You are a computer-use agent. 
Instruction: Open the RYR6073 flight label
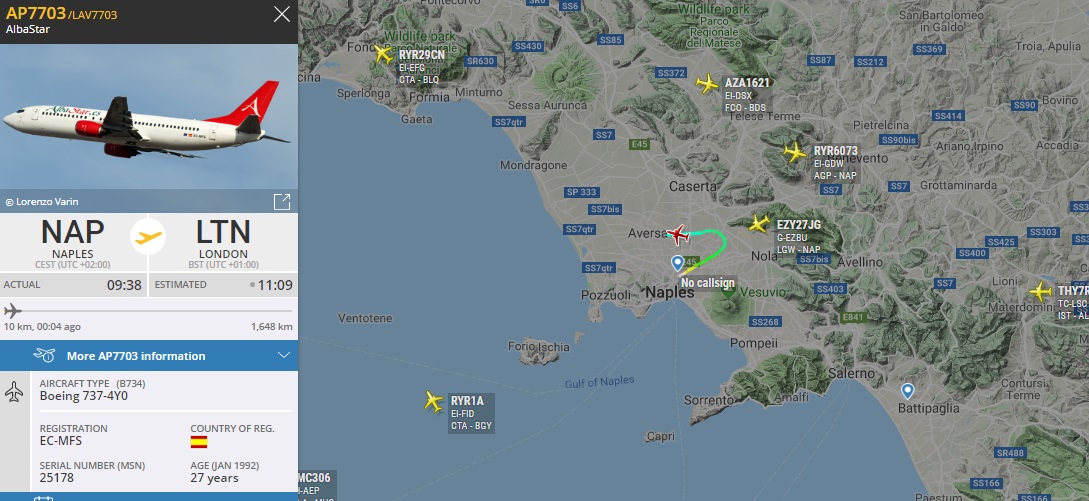[x=836, y=163]
